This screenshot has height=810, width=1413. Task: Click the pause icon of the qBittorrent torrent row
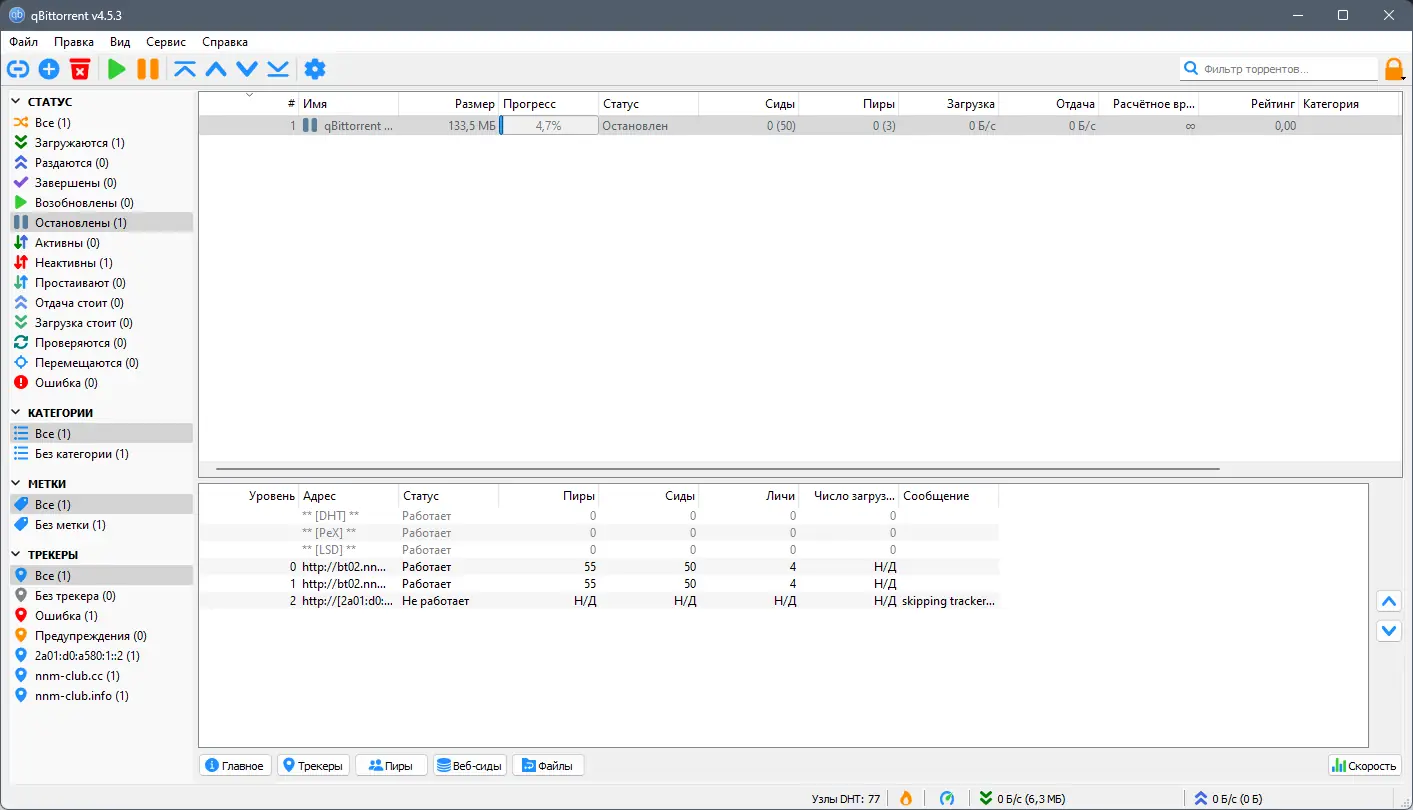click(310, 126)
